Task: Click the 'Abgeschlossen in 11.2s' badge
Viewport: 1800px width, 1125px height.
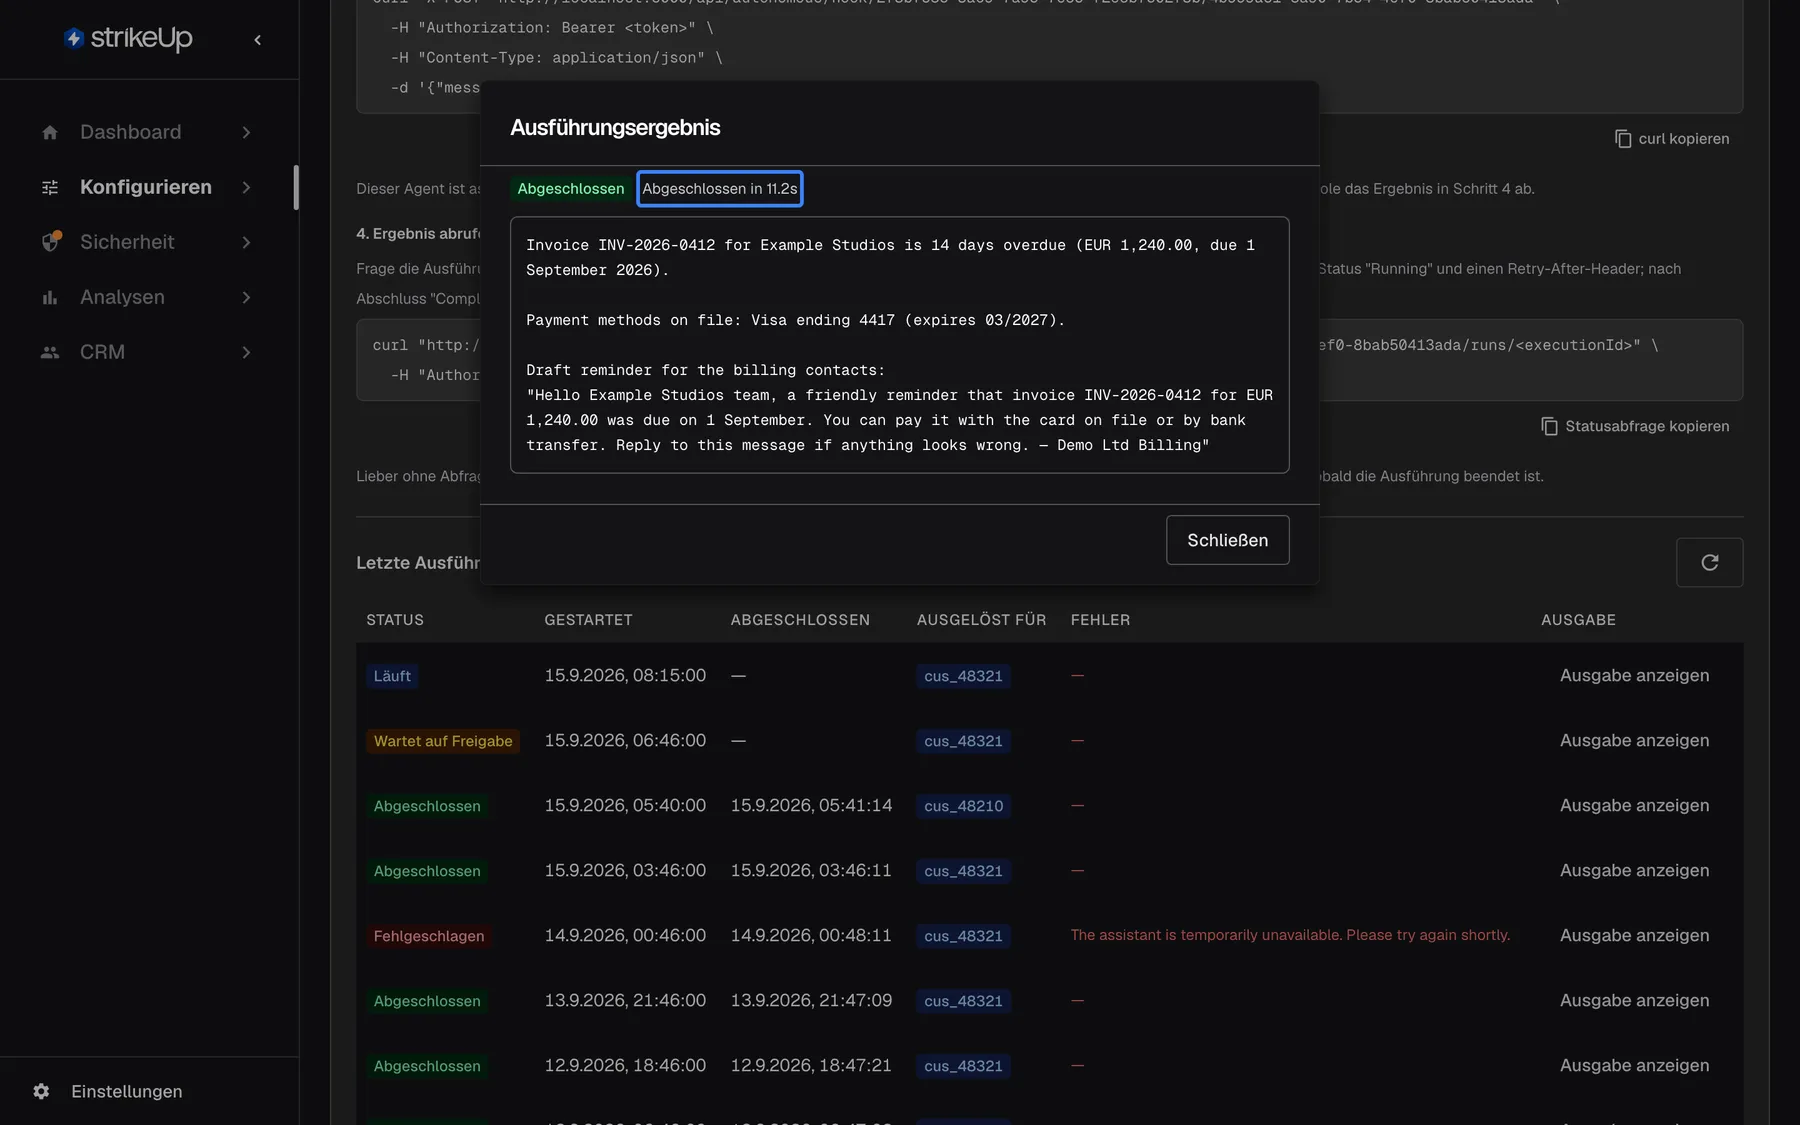Action: (x=720, y=189)
